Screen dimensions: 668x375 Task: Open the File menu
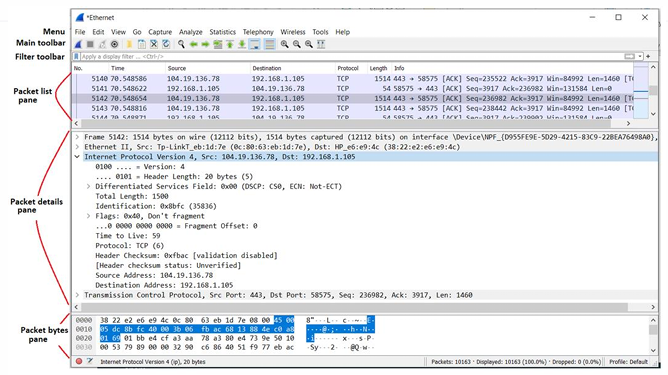(80, 32)
